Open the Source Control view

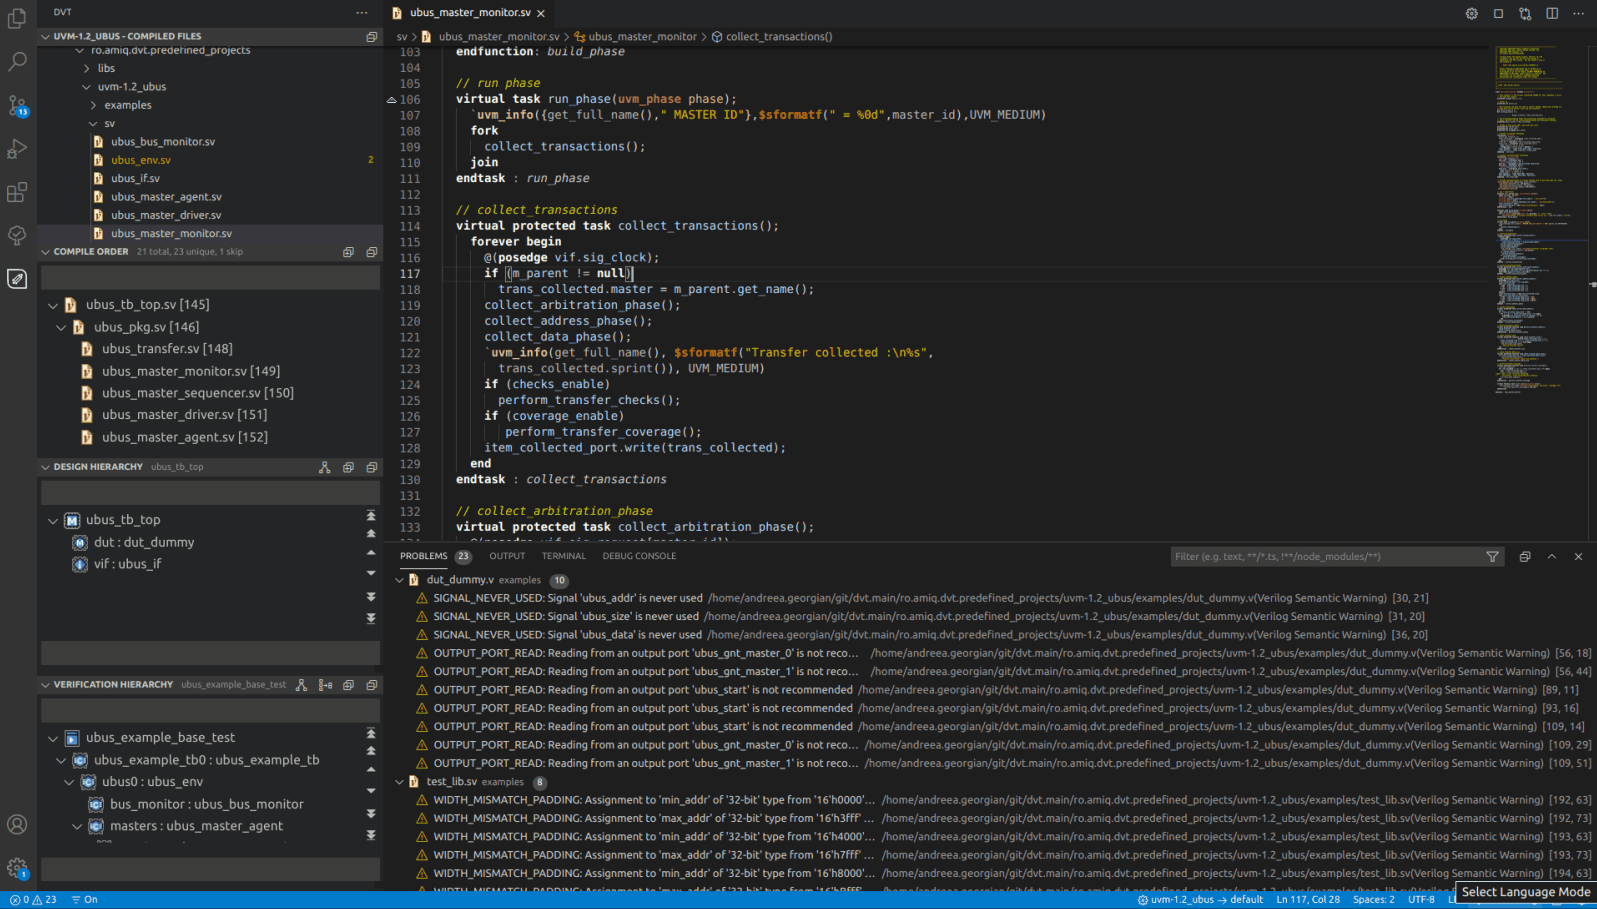17,105
